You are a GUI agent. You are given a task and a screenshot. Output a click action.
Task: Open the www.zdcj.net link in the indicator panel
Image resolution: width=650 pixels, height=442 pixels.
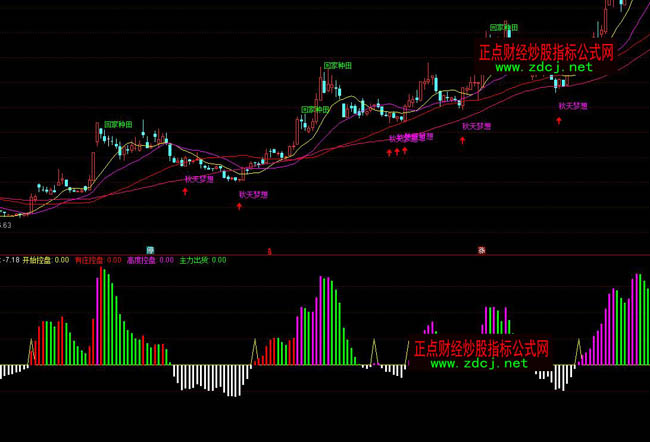[x=479, y=364]
